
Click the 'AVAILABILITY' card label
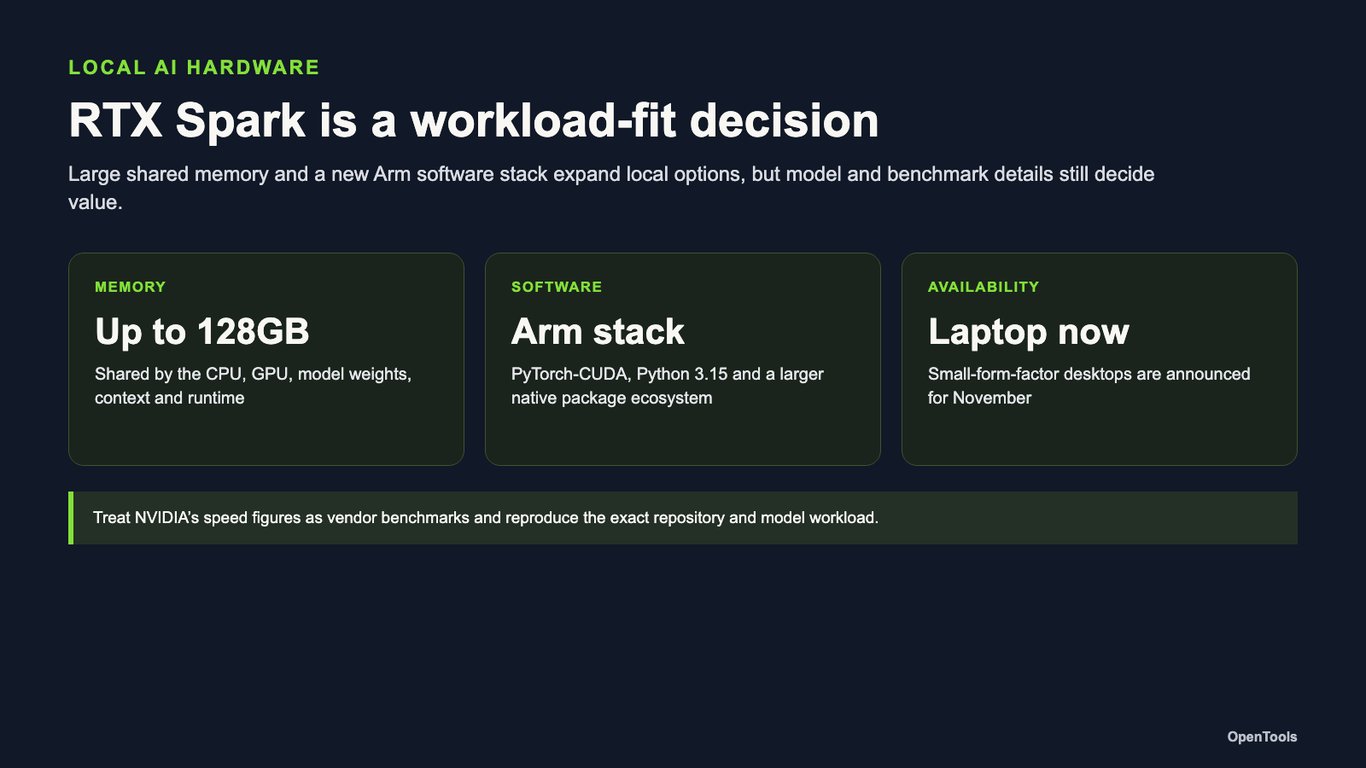984,287
